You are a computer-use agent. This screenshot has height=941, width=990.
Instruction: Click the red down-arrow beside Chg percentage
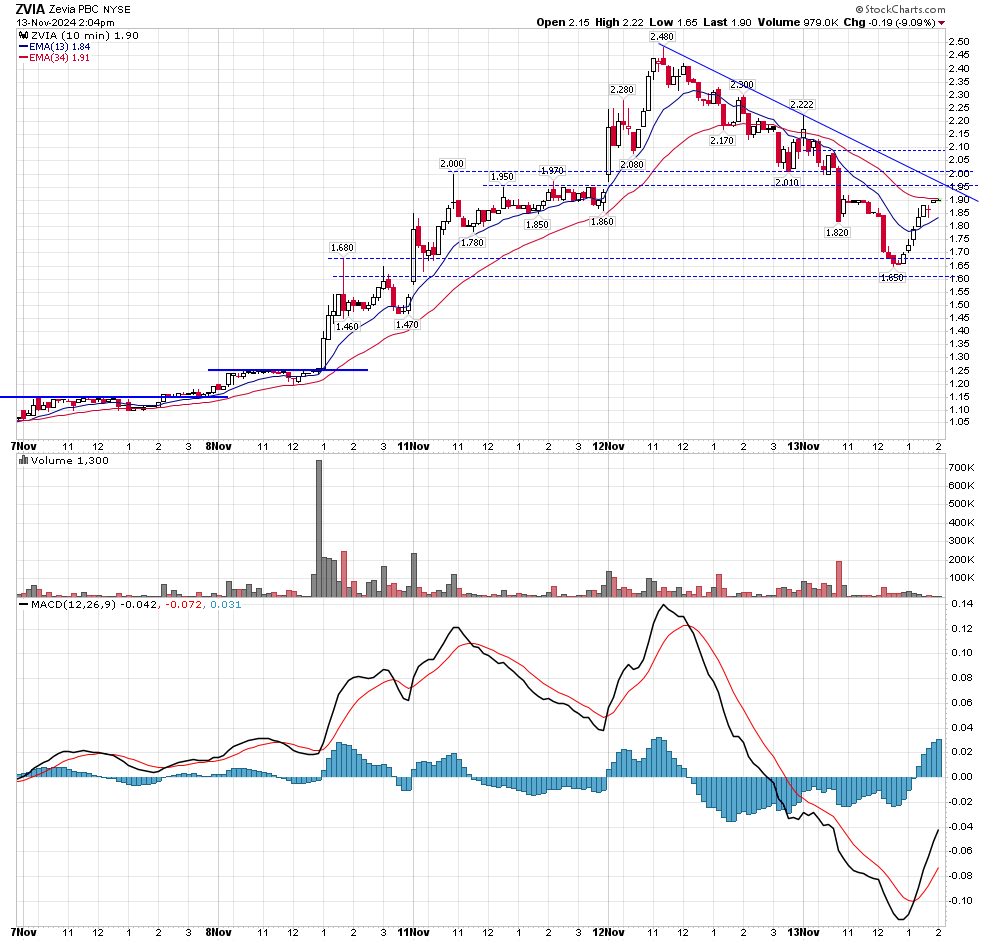coord(941,22)
